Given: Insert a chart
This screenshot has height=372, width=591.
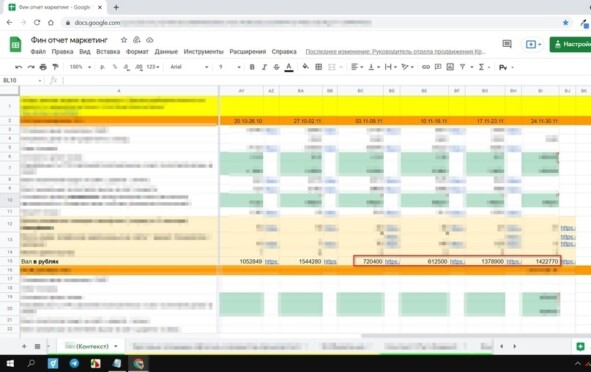Looking at the screenshot, I should (450, 67).
